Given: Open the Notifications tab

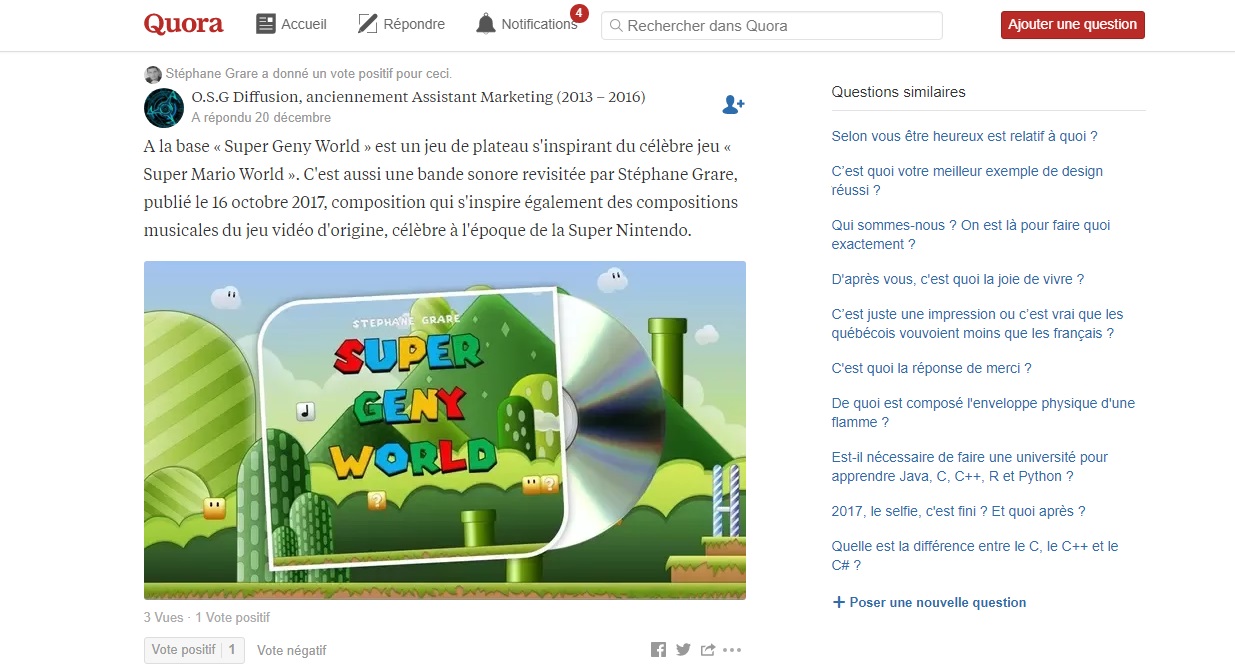Looking at the screenshot, I should point(527,24).
